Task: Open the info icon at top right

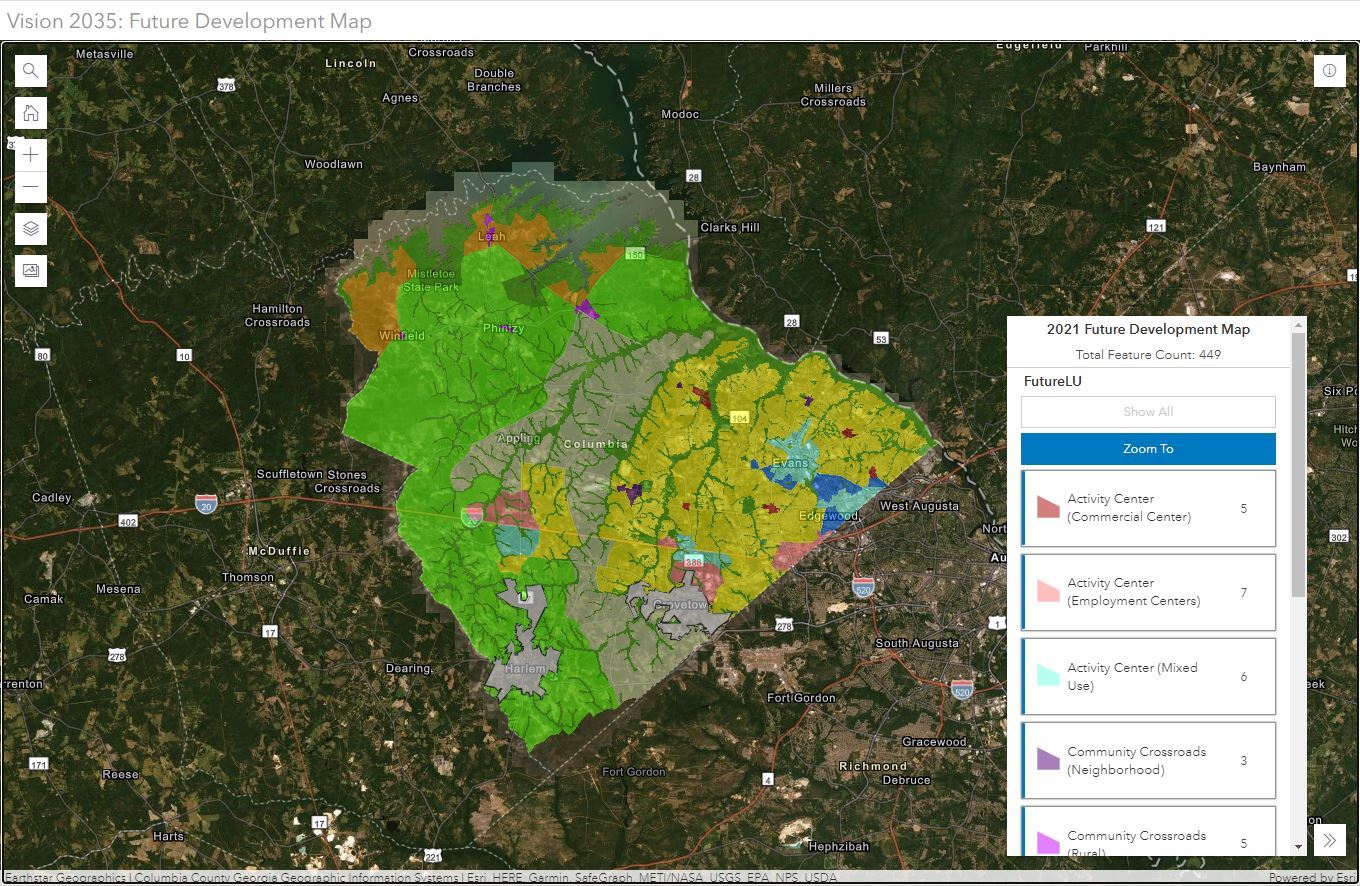Action: [1329, 71]
